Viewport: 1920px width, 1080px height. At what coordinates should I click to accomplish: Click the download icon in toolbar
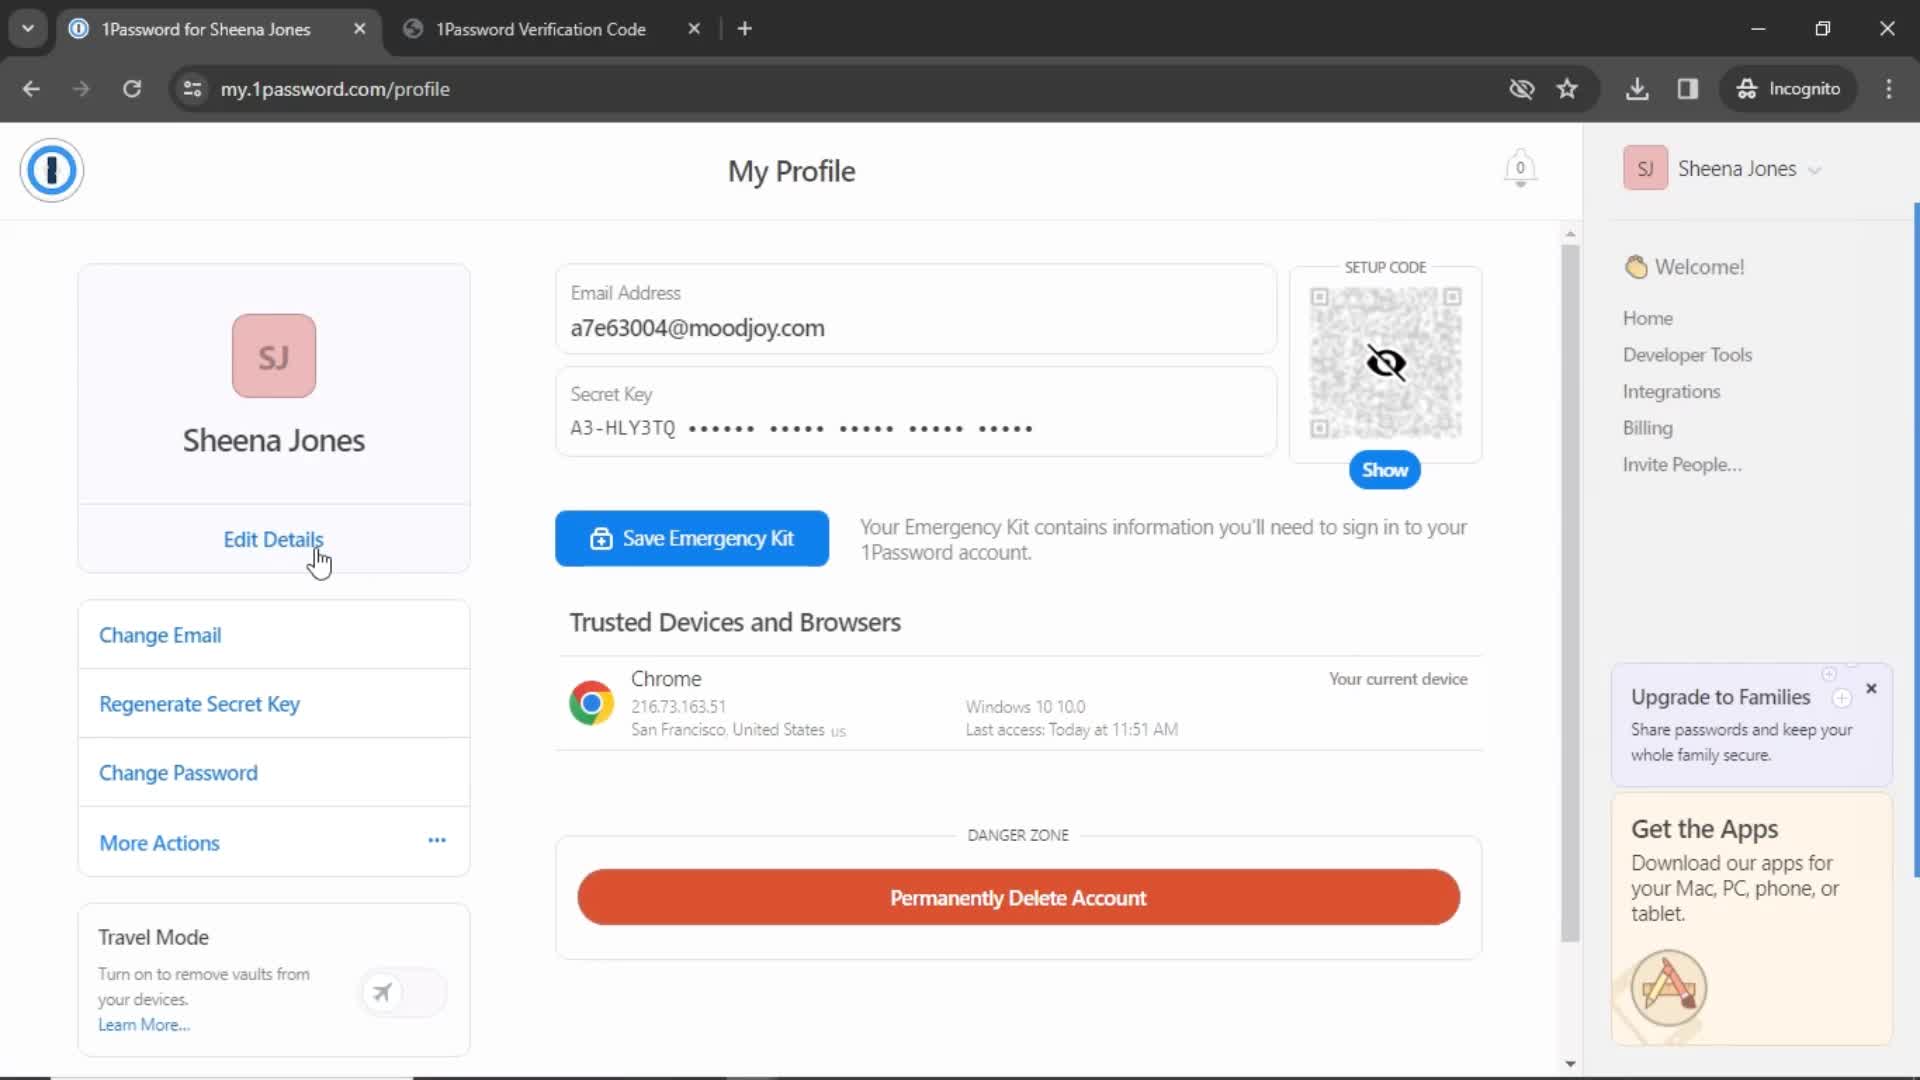pos(1638,88)
